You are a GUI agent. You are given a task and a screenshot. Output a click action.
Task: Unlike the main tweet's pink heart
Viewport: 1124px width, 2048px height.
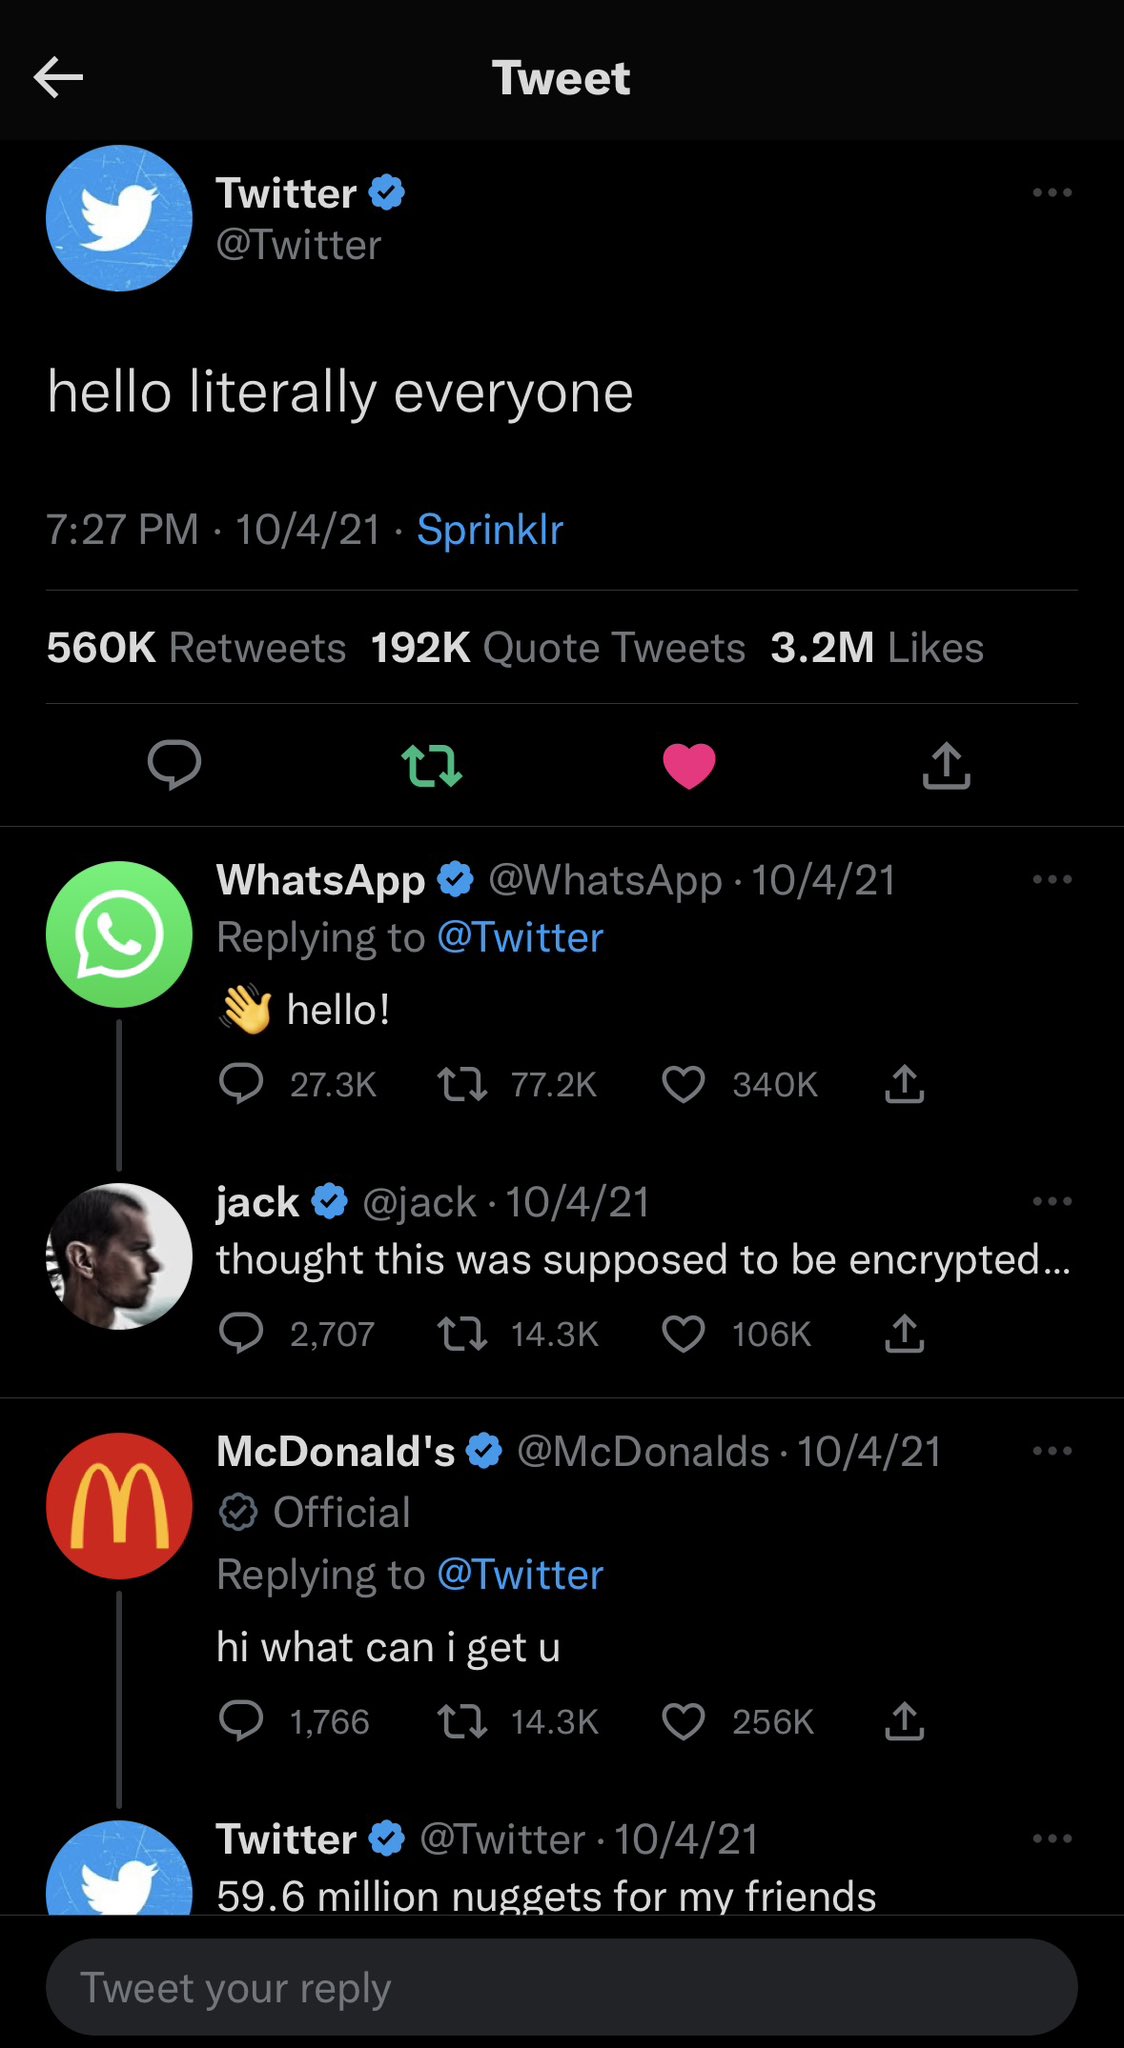coord(689,766)
